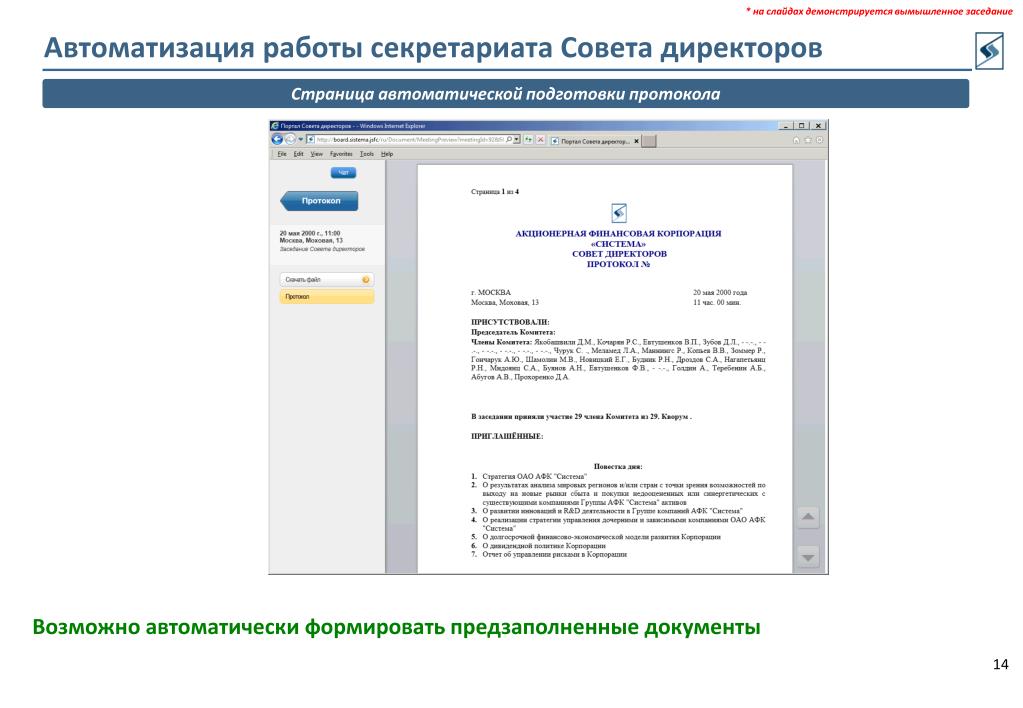Click the "ПРИСУТСТВОВАЛИ:" heading
Screen dimensions: 1023x708
(510, 322)
